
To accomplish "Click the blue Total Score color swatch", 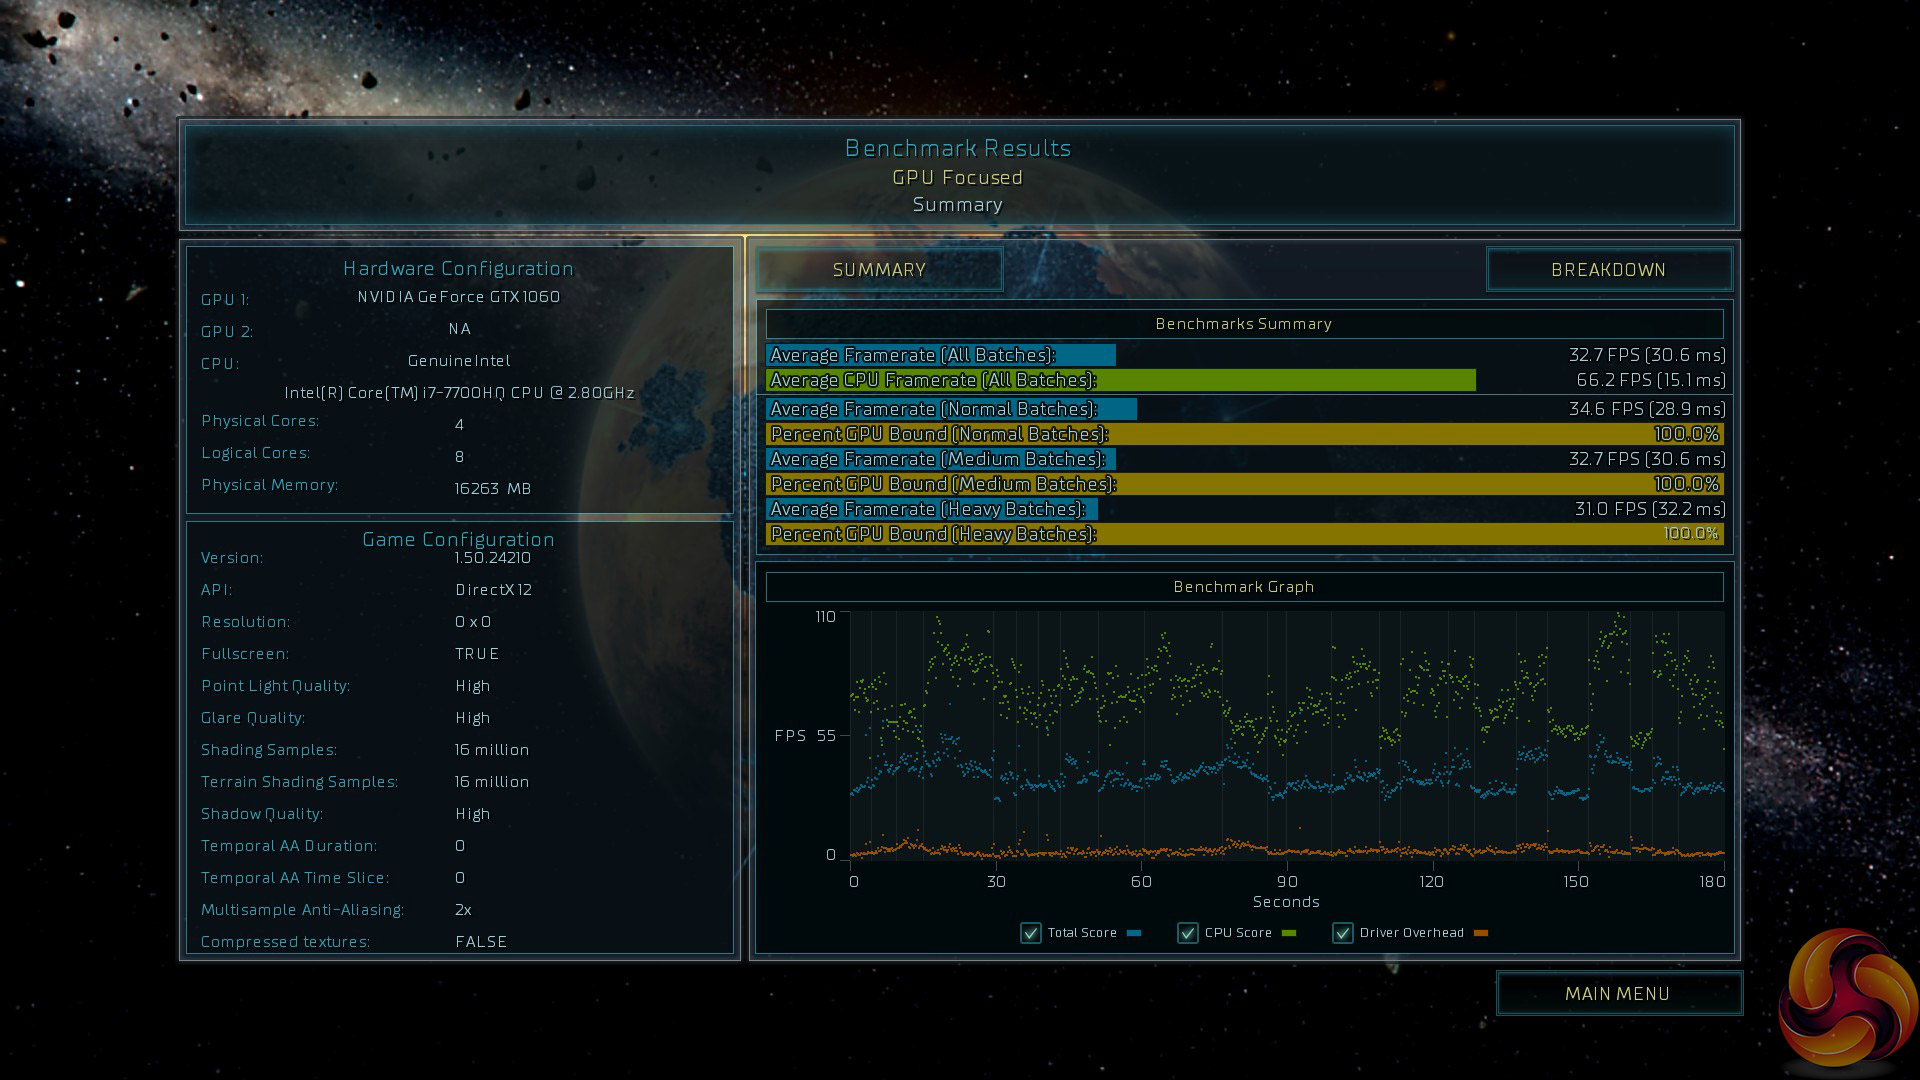I will click(x=1134, y=933).
